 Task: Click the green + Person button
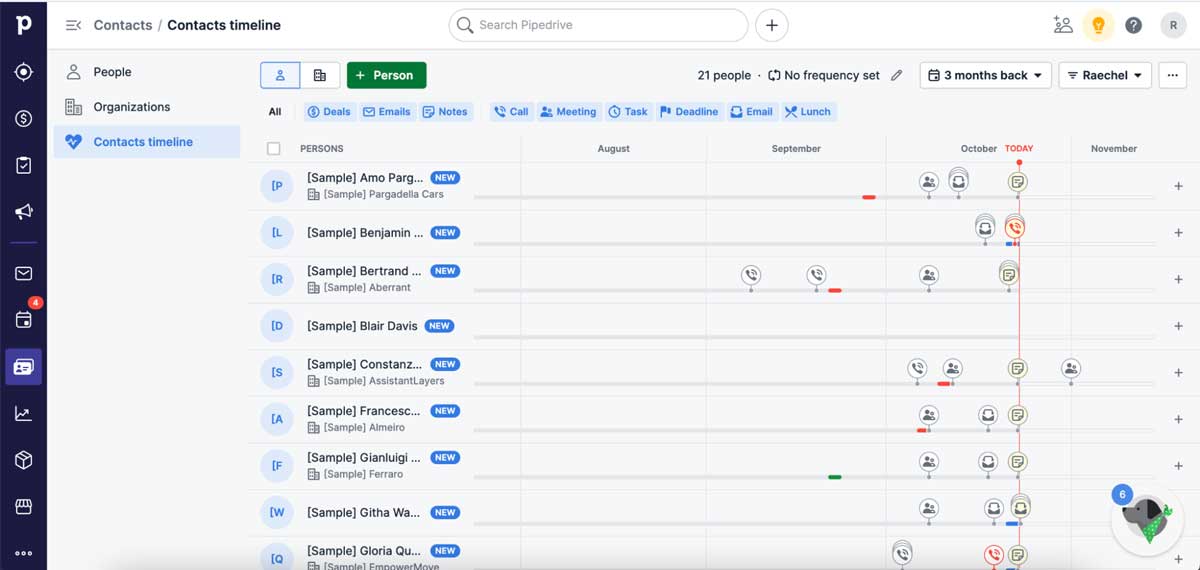click(386, 75)
